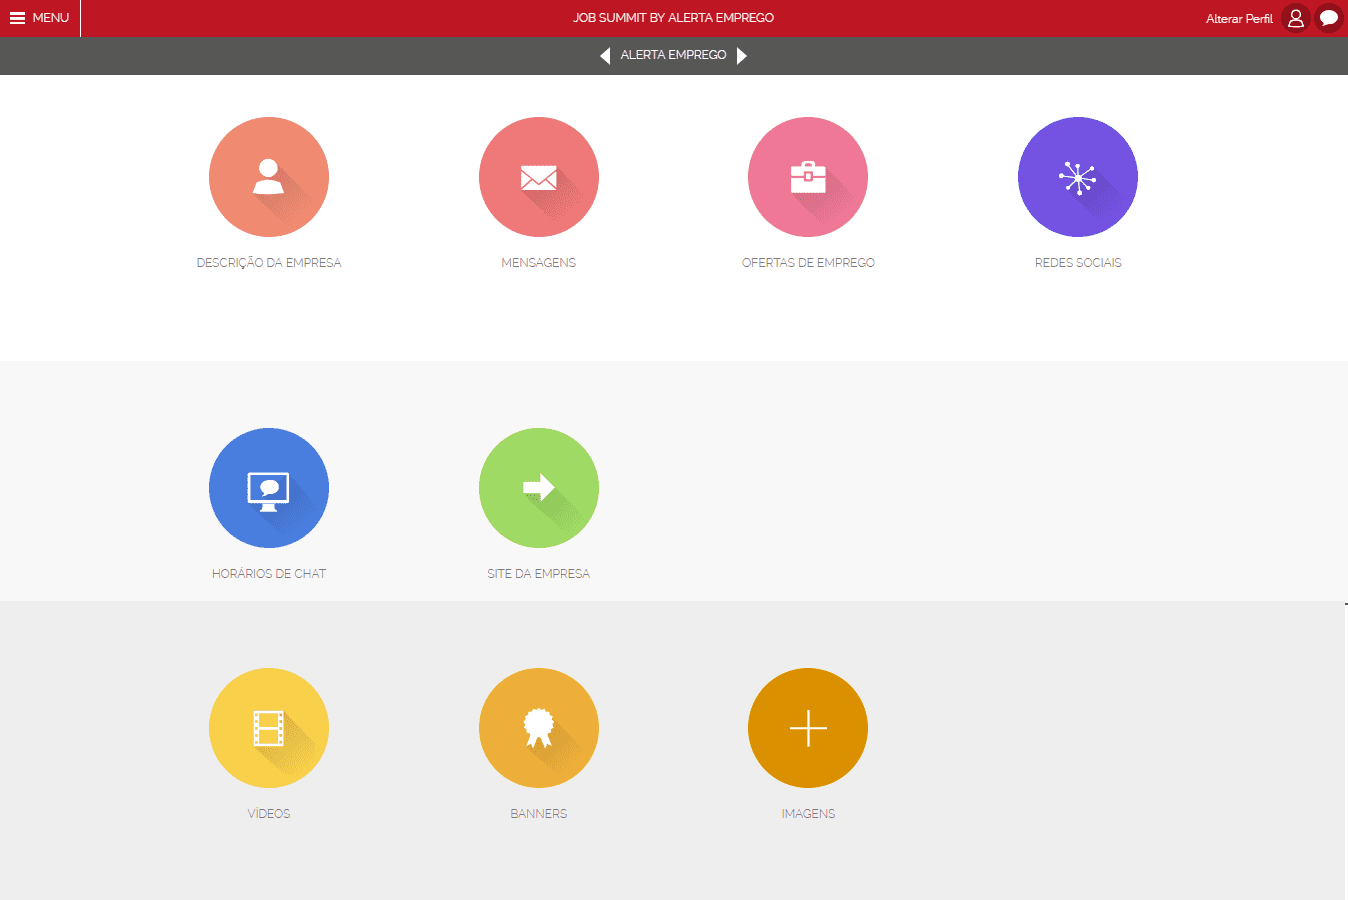Open the Mensagens envelope icon

tap(539, 177)
